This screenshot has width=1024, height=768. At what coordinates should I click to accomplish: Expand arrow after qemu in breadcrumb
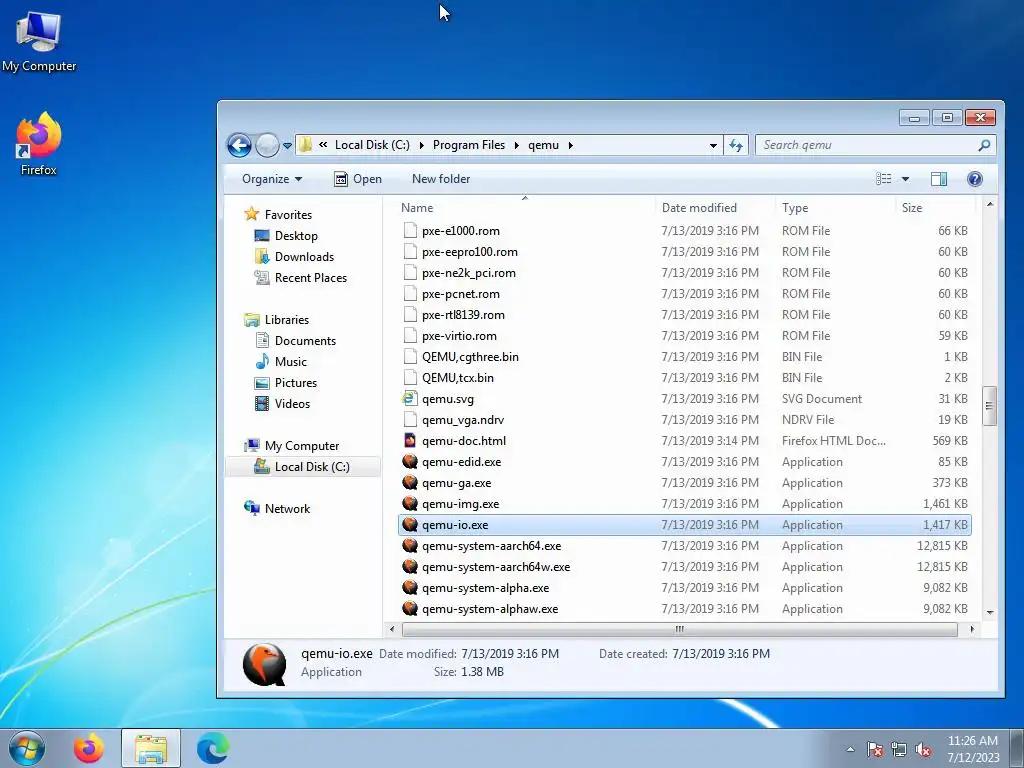click(x=570, y=145)
